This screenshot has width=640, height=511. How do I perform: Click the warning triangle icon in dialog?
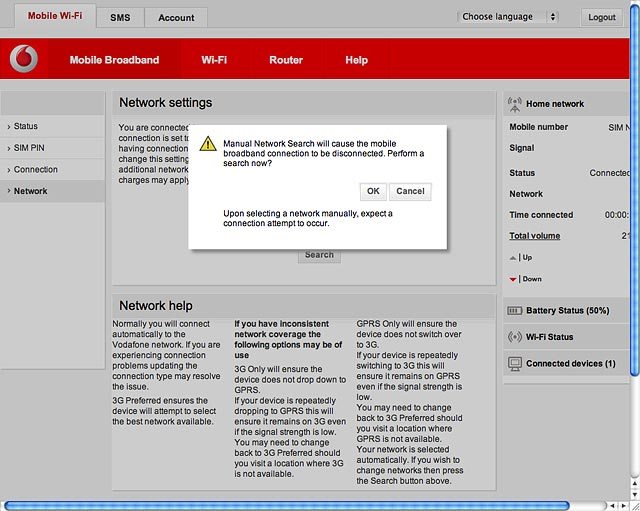tap(208, 144)
